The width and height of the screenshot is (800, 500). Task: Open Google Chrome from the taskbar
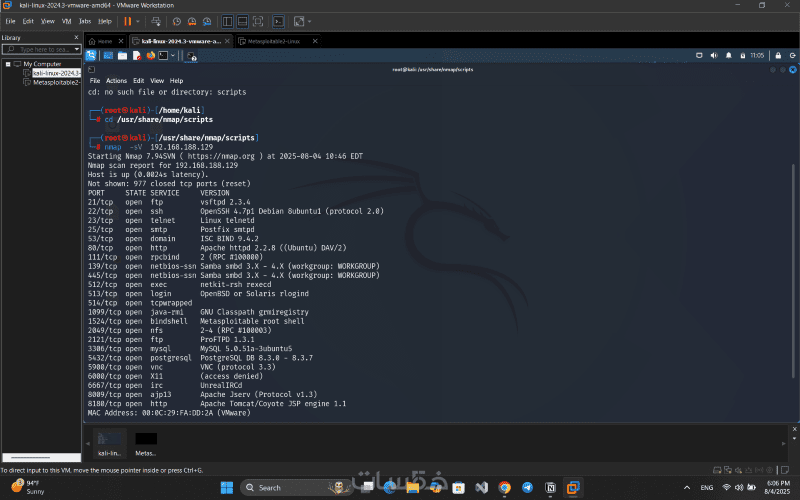(505, 488)
